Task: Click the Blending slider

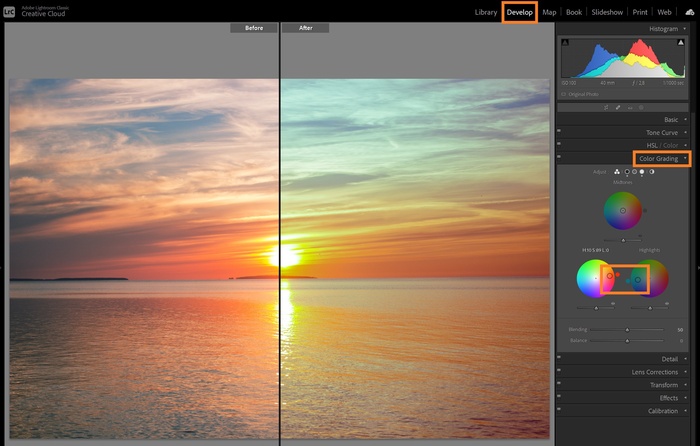Action: click(627, 330)
